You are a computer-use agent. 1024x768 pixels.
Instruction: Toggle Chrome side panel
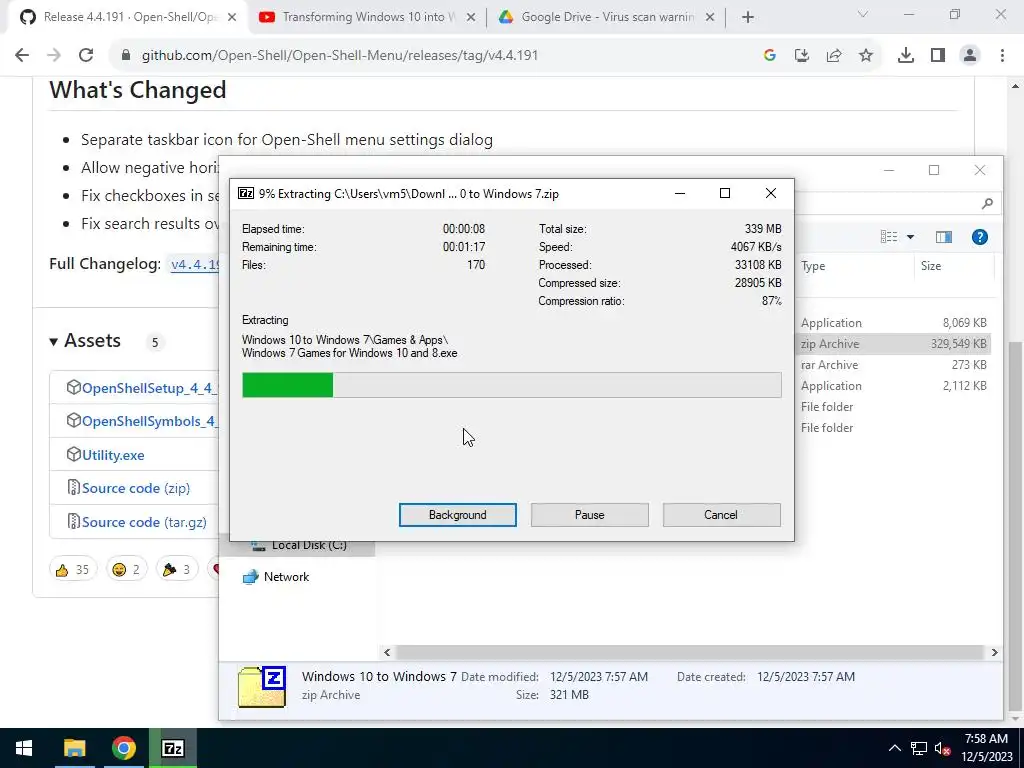[938, 56]
